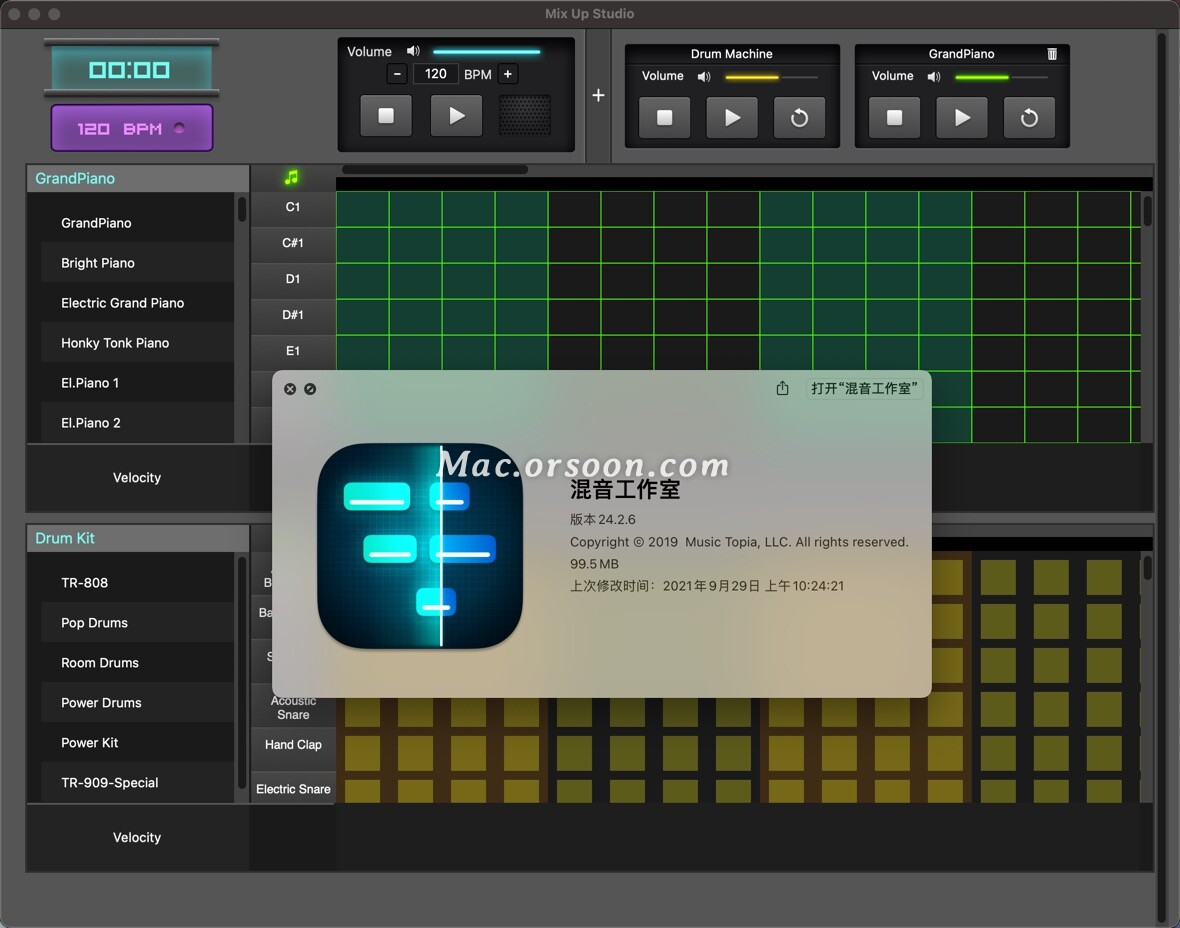Select the Power Drums kit
Viewport: 1180px width, 928px height.
pos(137,702)
